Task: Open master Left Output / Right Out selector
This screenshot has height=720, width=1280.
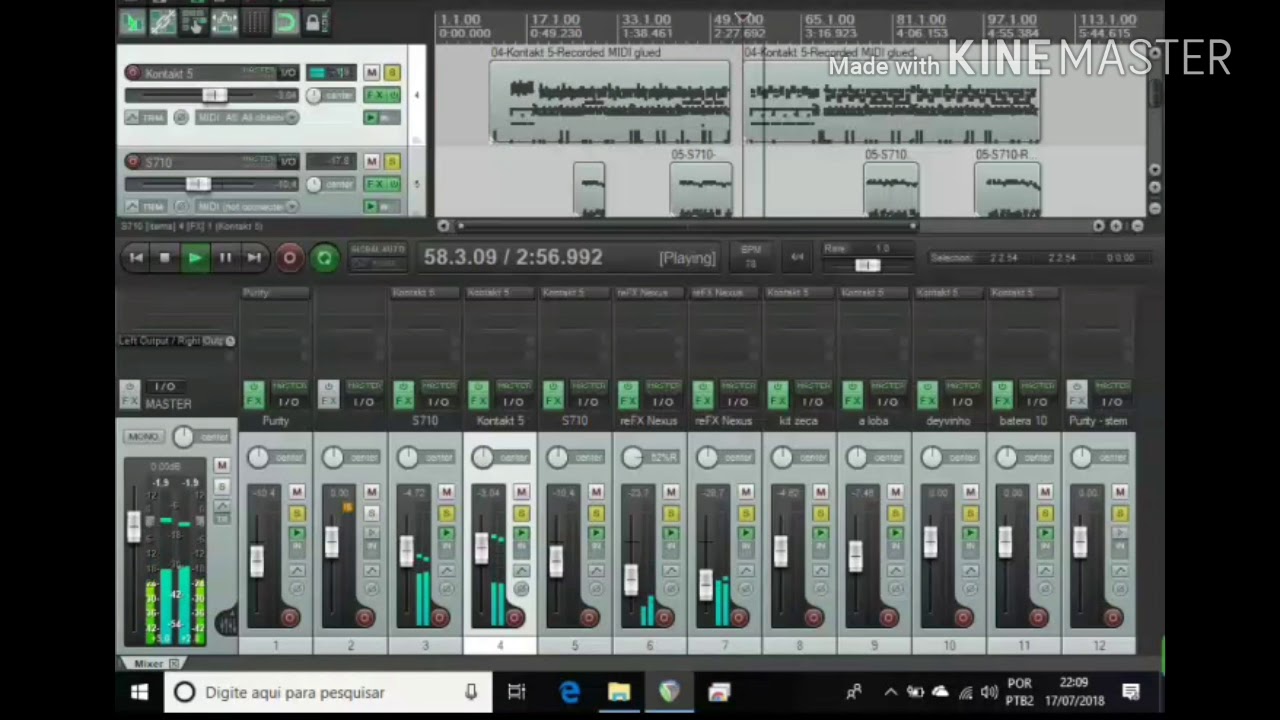Action: coord(176,341)
